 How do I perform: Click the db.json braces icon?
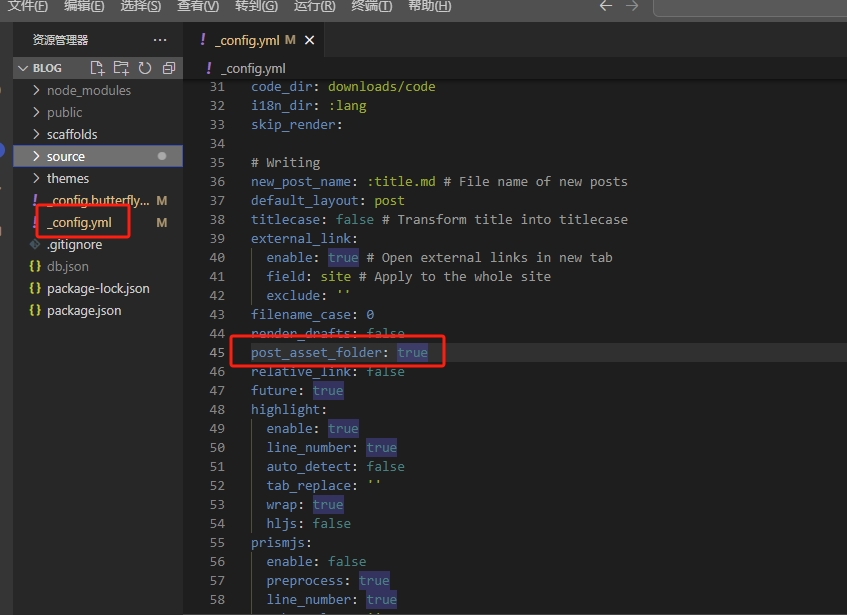(x=35, y=266)
